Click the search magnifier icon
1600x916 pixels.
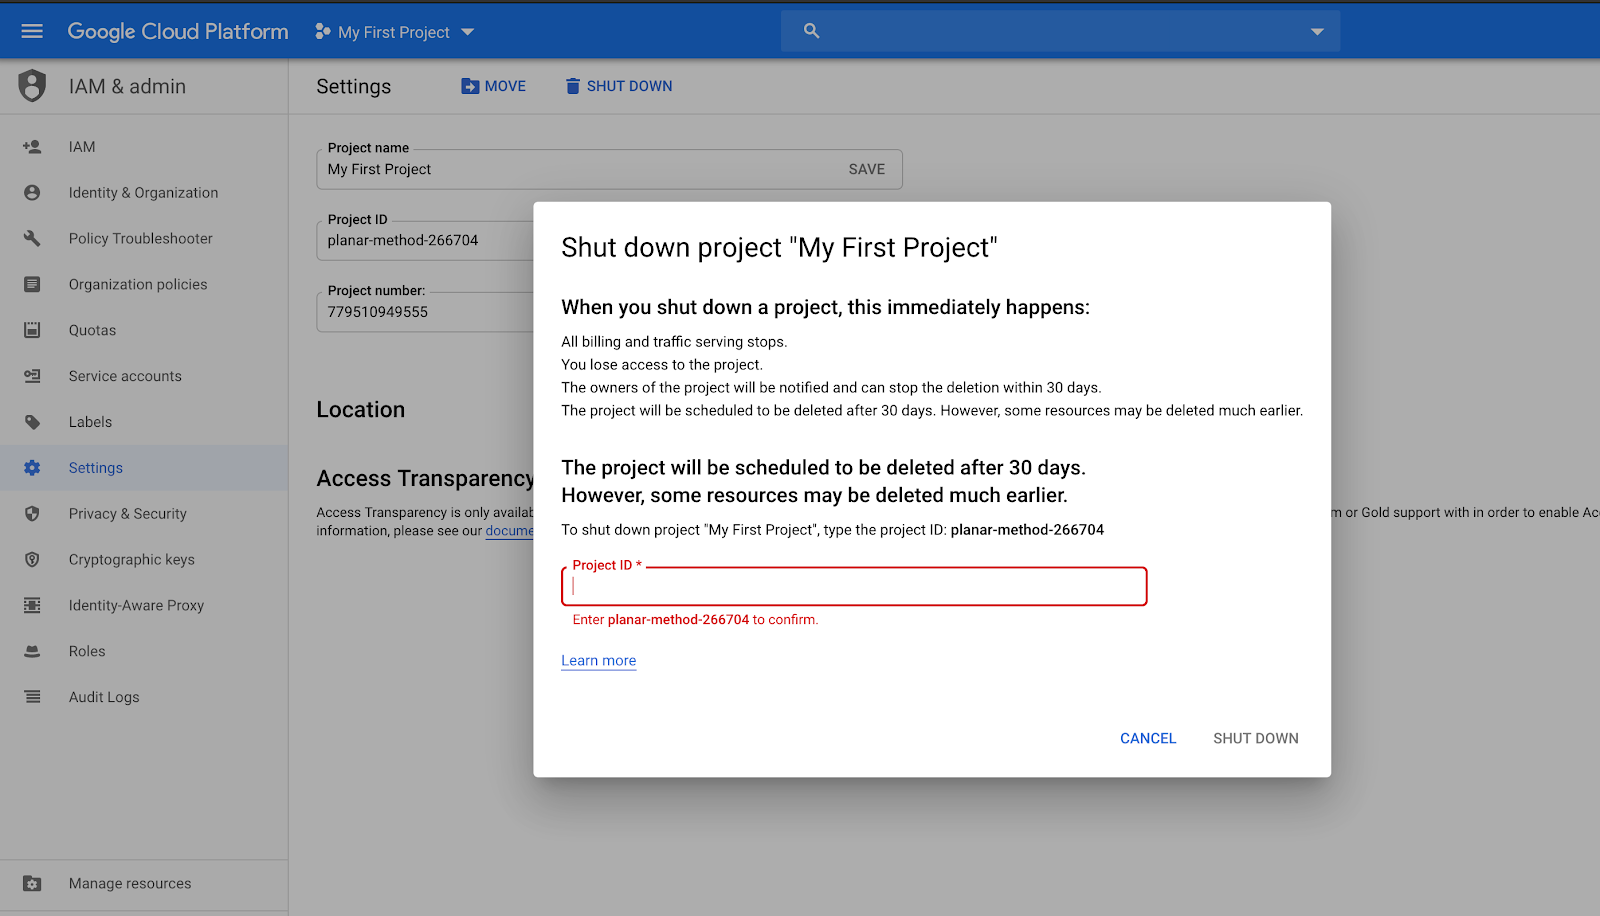(812, 31)
